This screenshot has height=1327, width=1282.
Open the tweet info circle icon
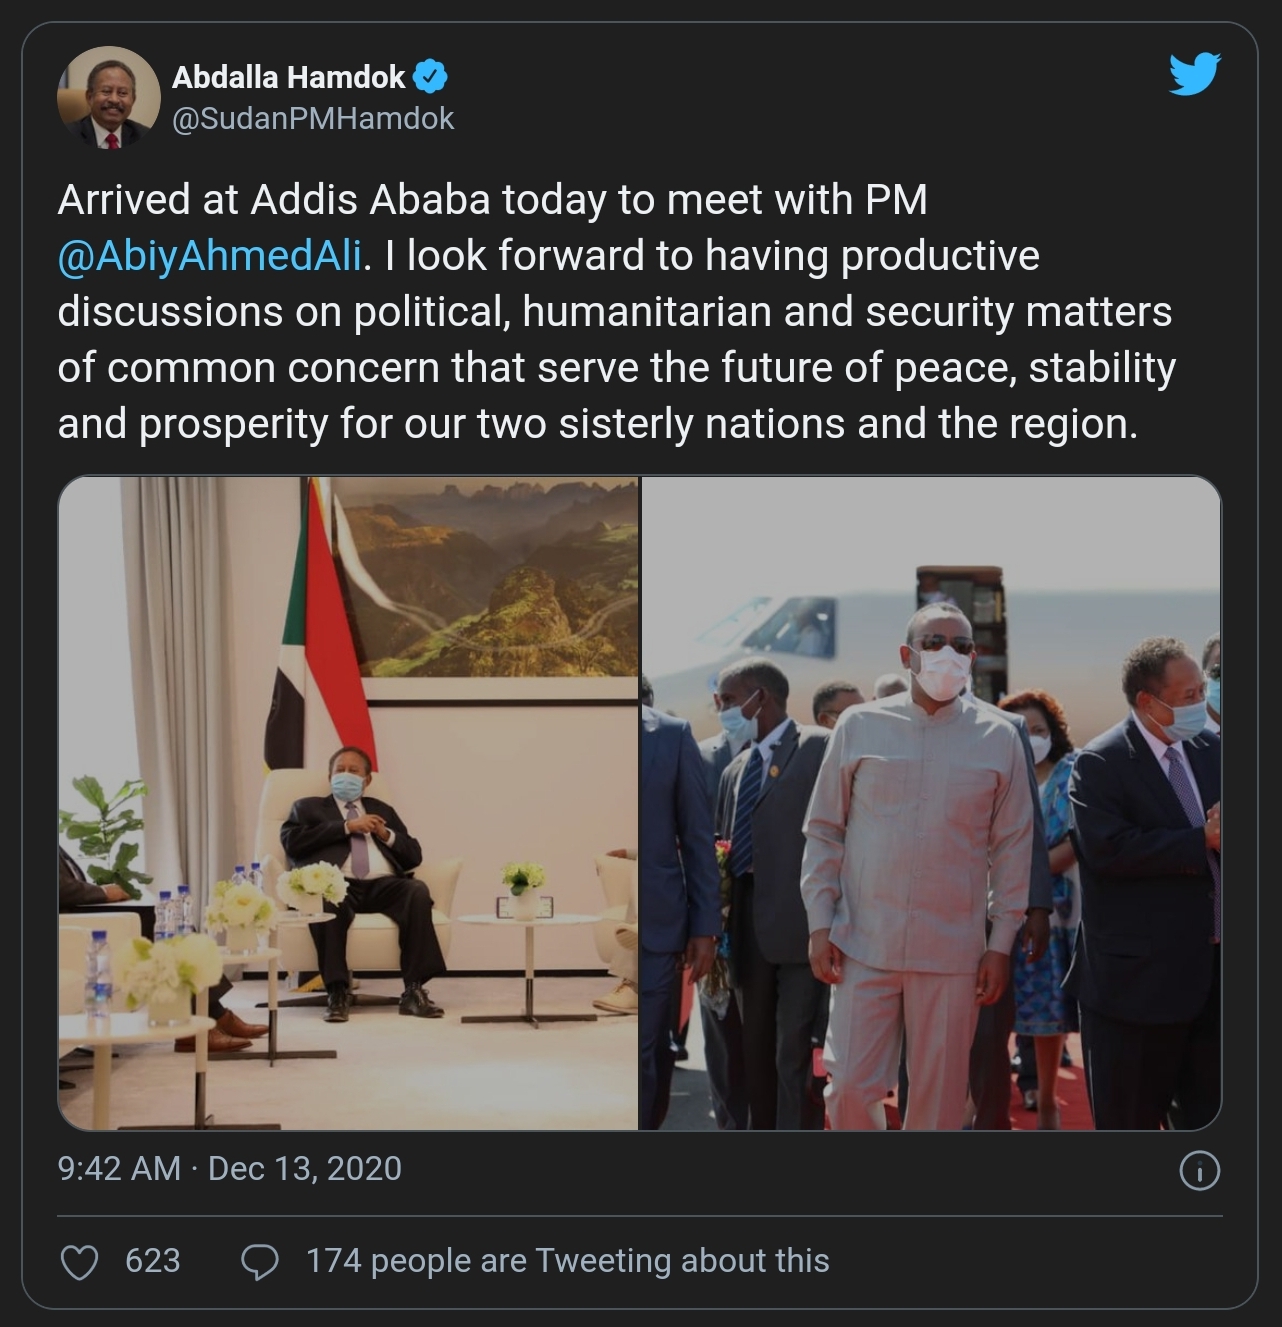1199,1170
